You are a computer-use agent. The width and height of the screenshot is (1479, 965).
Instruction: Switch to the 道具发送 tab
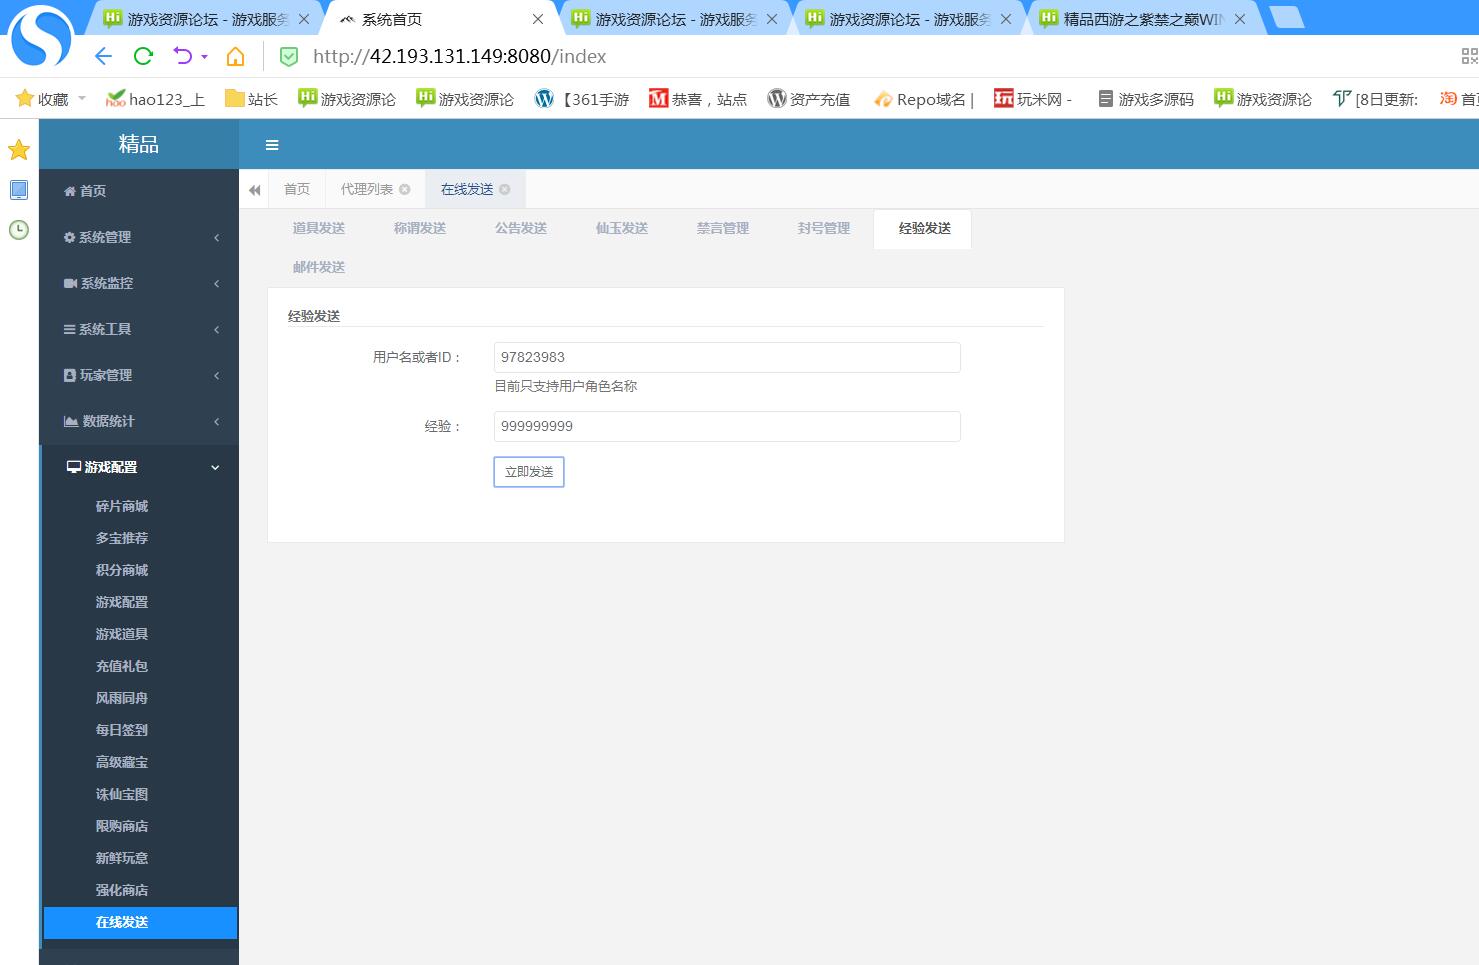[318, 228]
